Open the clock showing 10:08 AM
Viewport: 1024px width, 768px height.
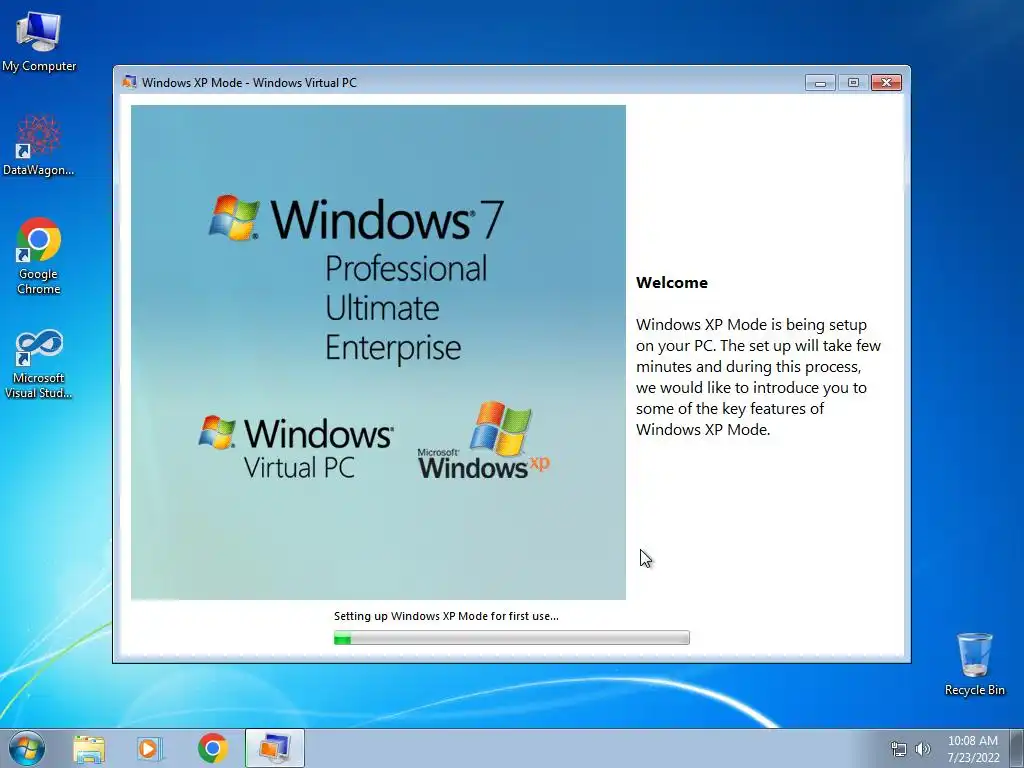pyautogui.click(x=973, y=749)
